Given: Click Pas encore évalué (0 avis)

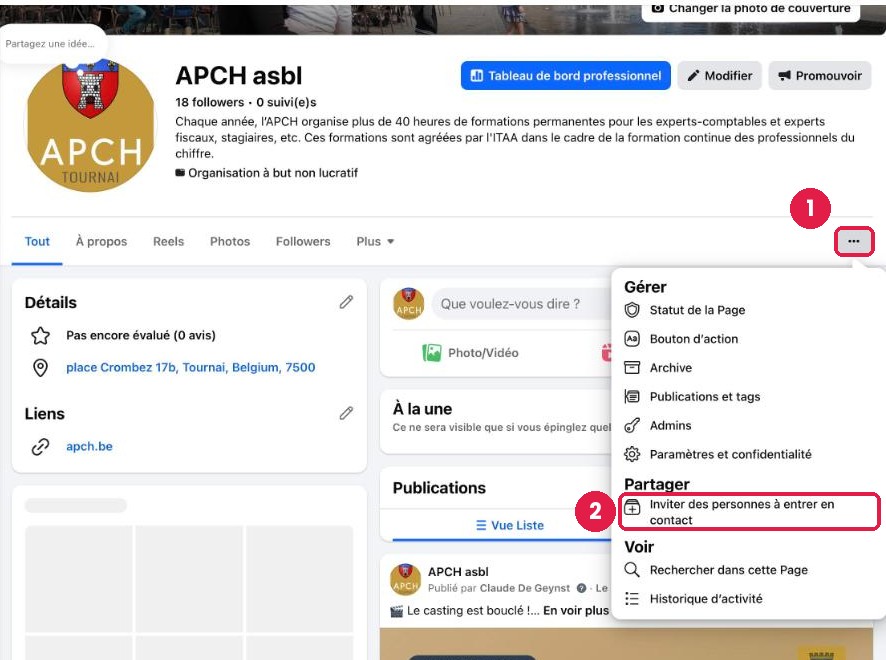Looking at the screenshot, I should coord(141,335).
